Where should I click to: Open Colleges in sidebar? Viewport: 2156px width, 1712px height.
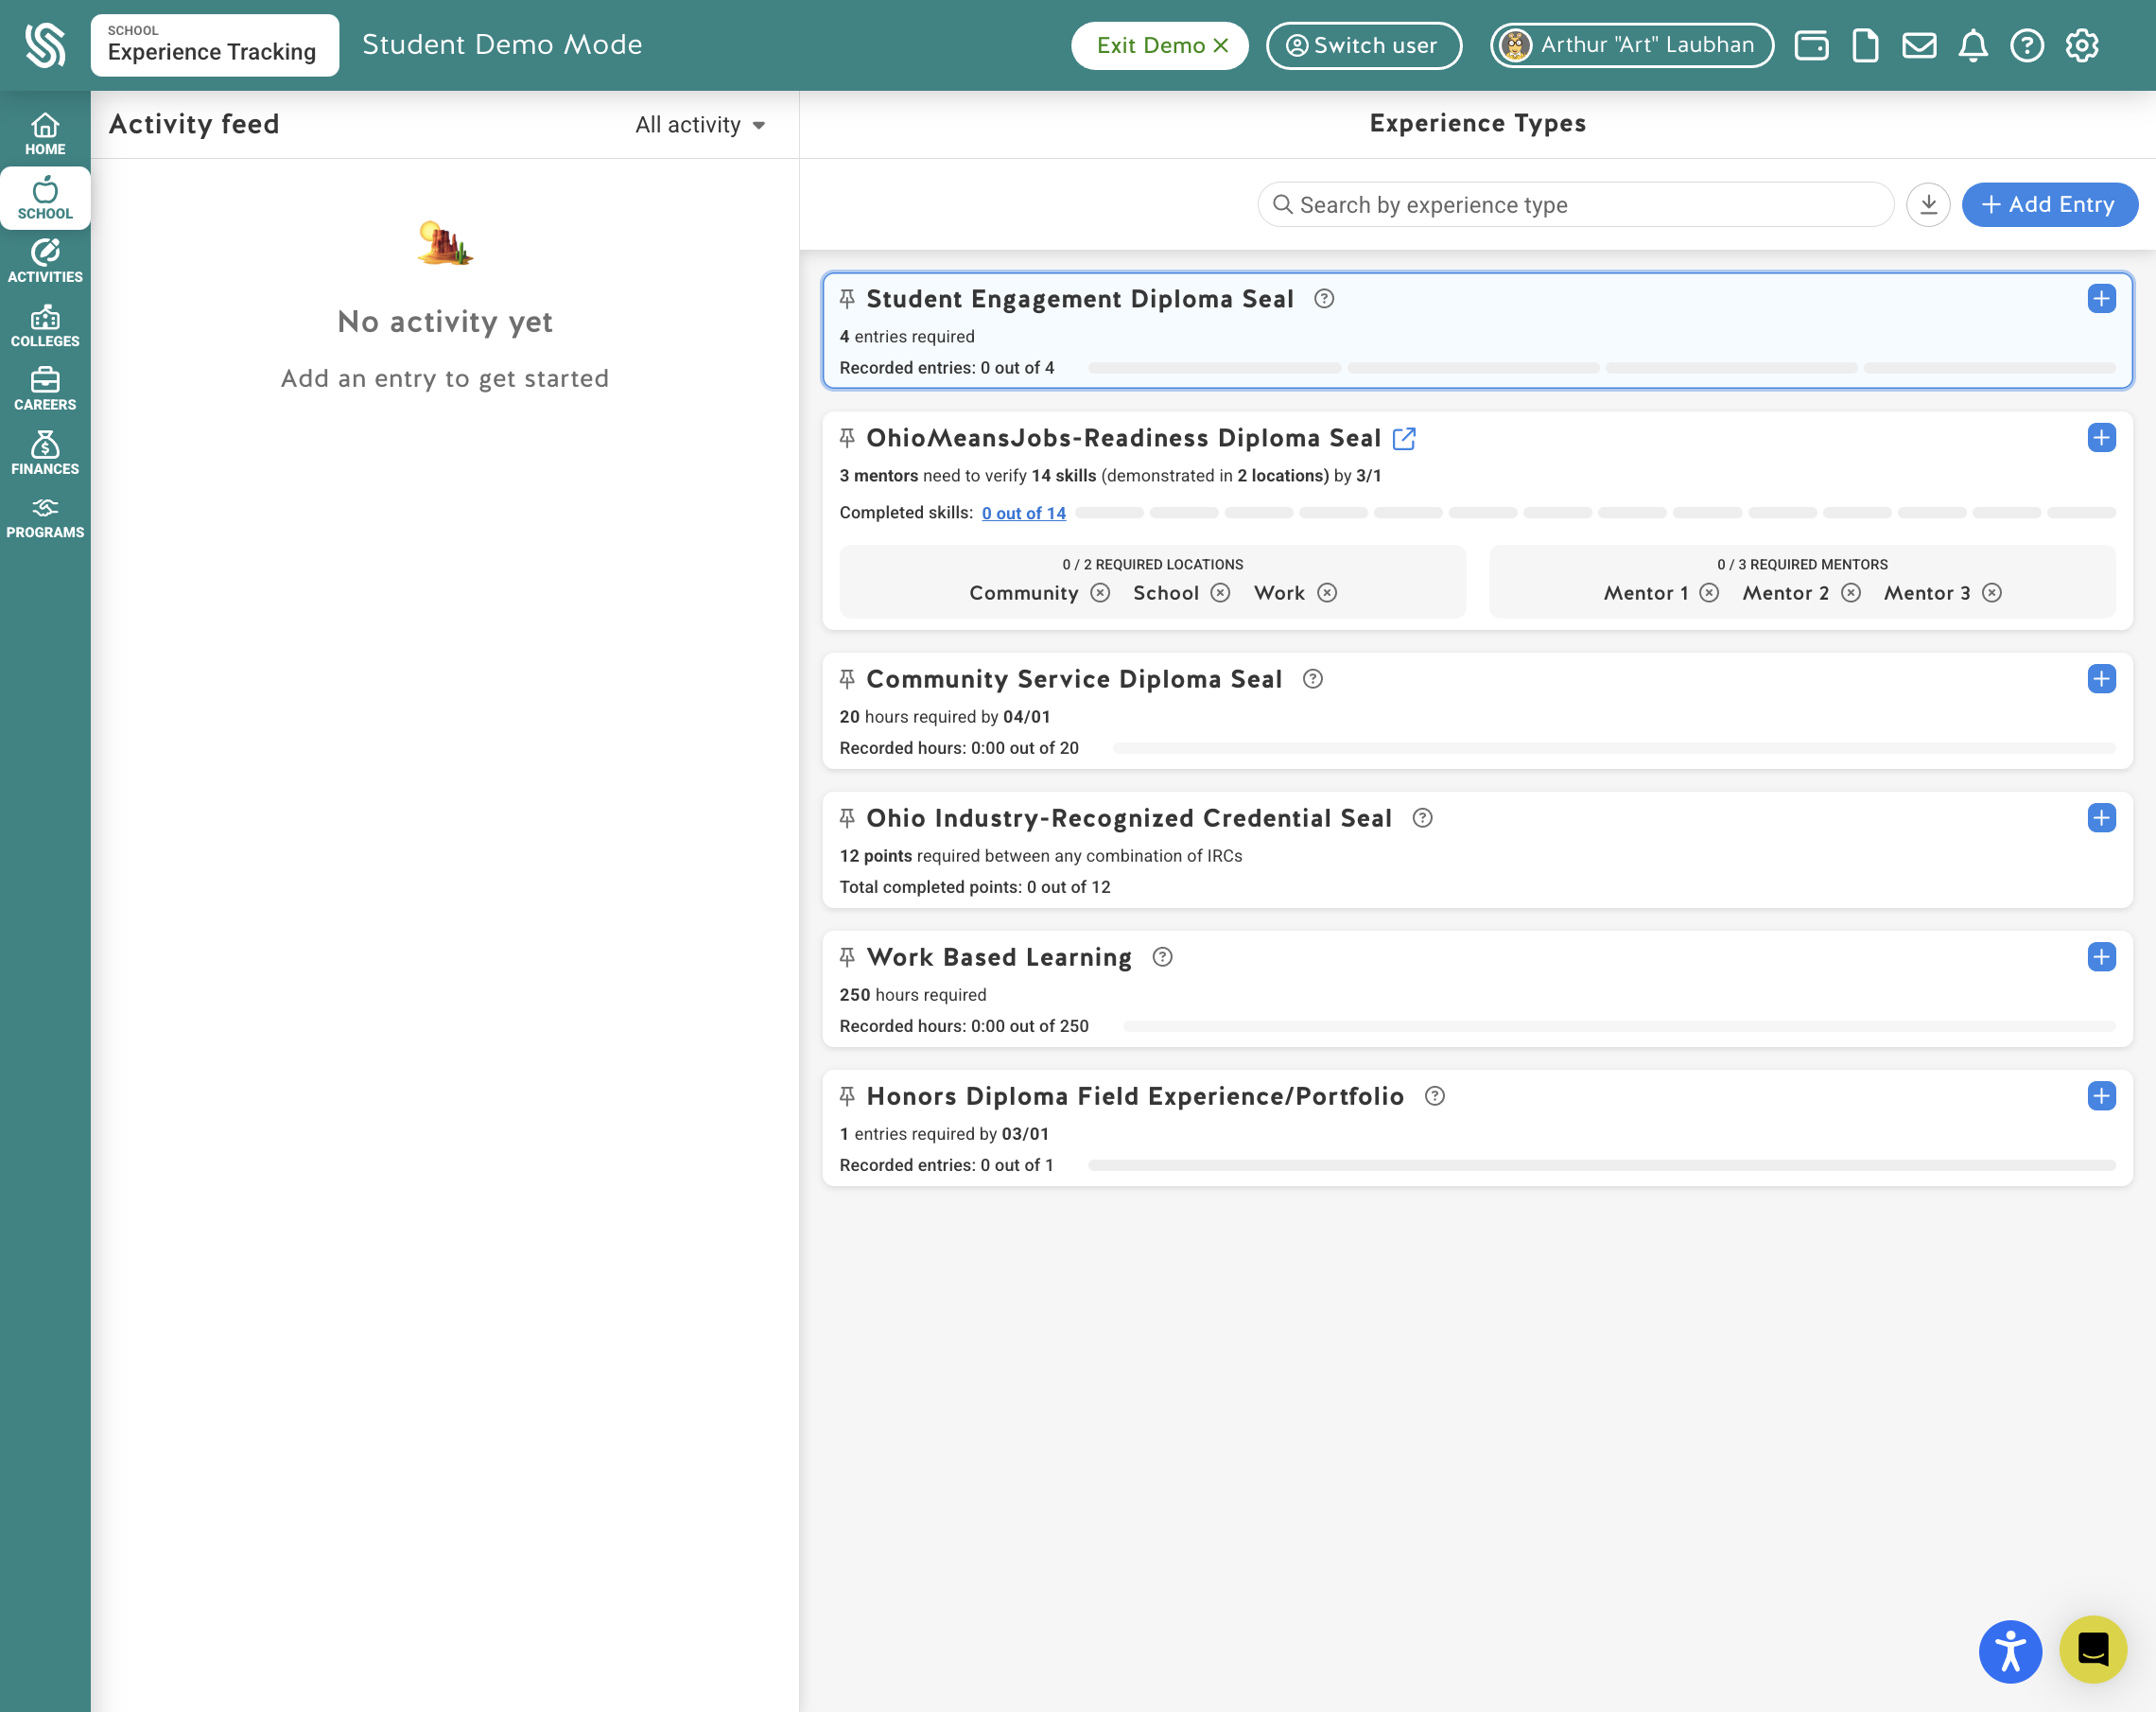[45, 326]
